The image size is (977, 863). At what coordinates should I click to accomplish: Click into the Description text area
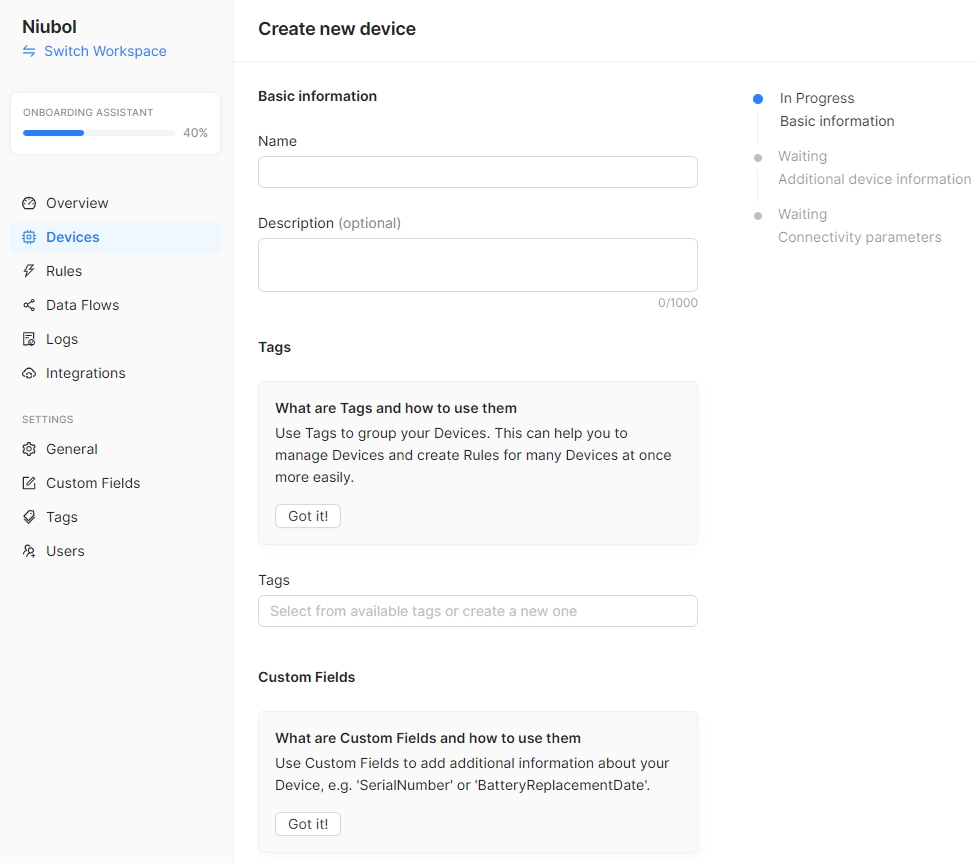pos(477,265)
